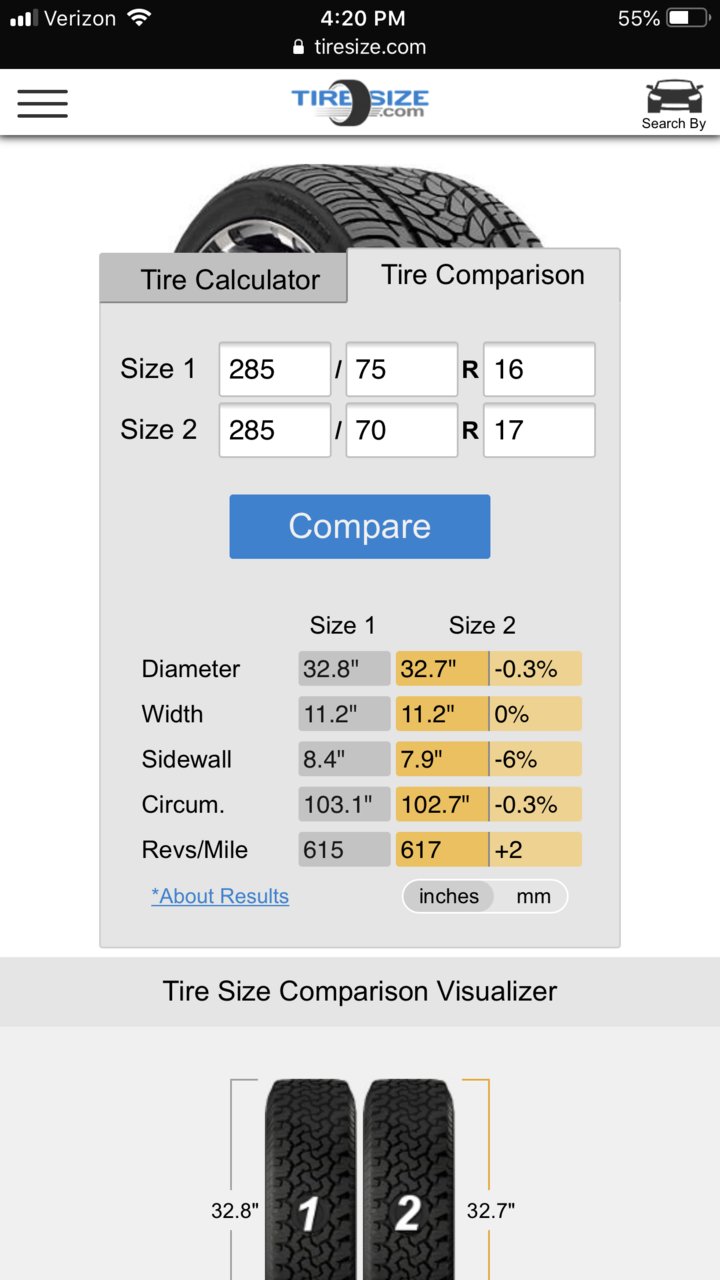
Task: Open the hamburger menu
Action: (42, 103)
